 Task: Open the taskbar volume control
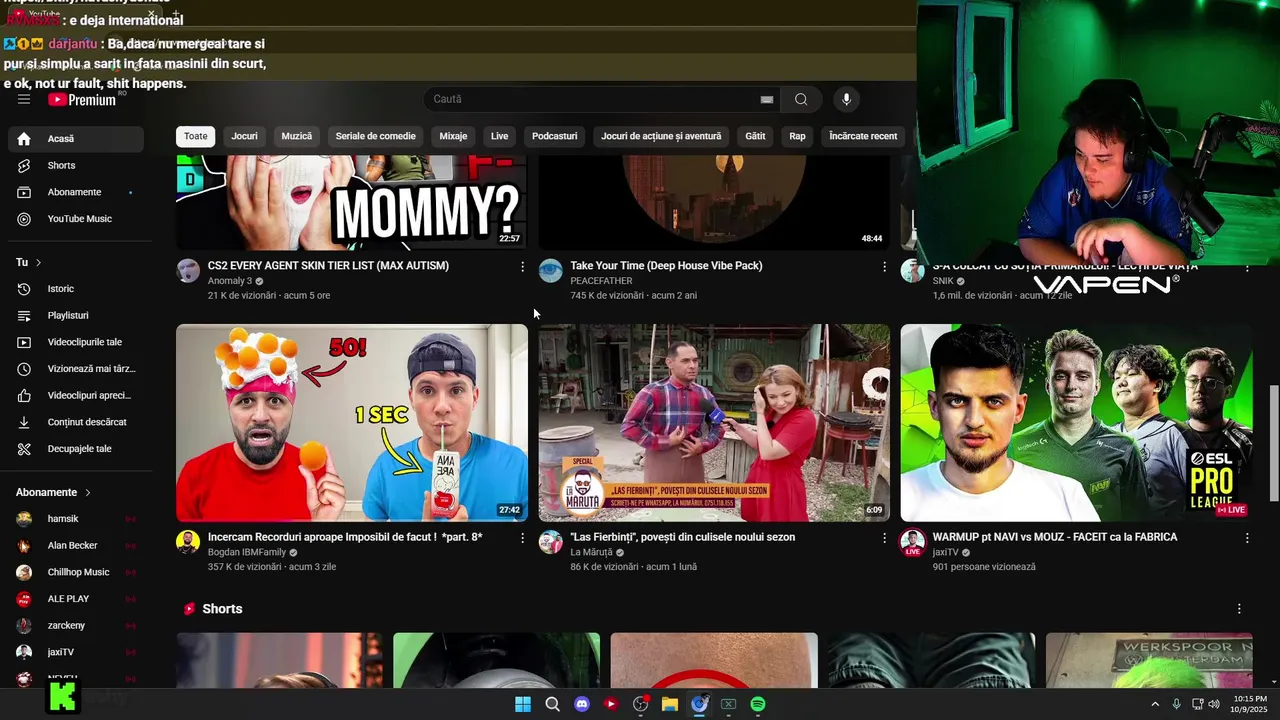click(1214, 704)
